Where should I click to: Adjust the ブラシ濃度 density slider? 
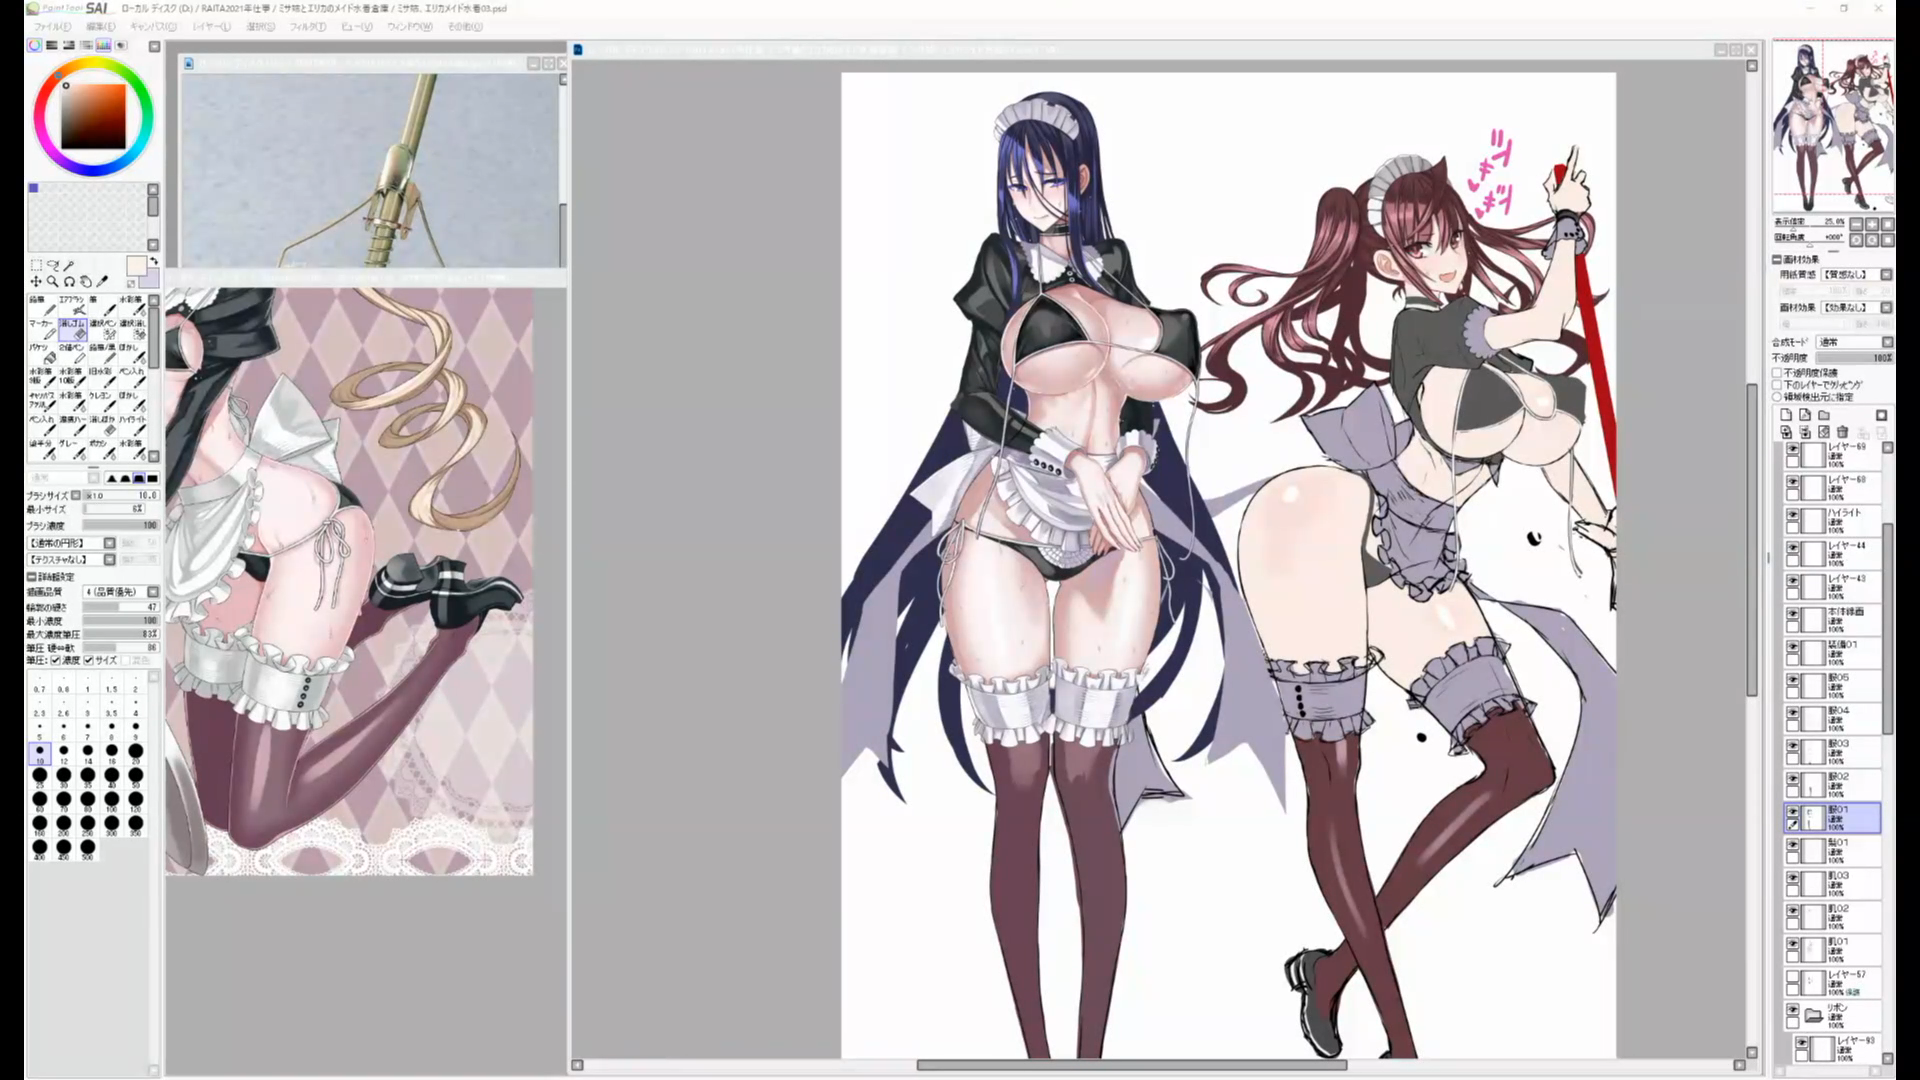coord(120,525)
